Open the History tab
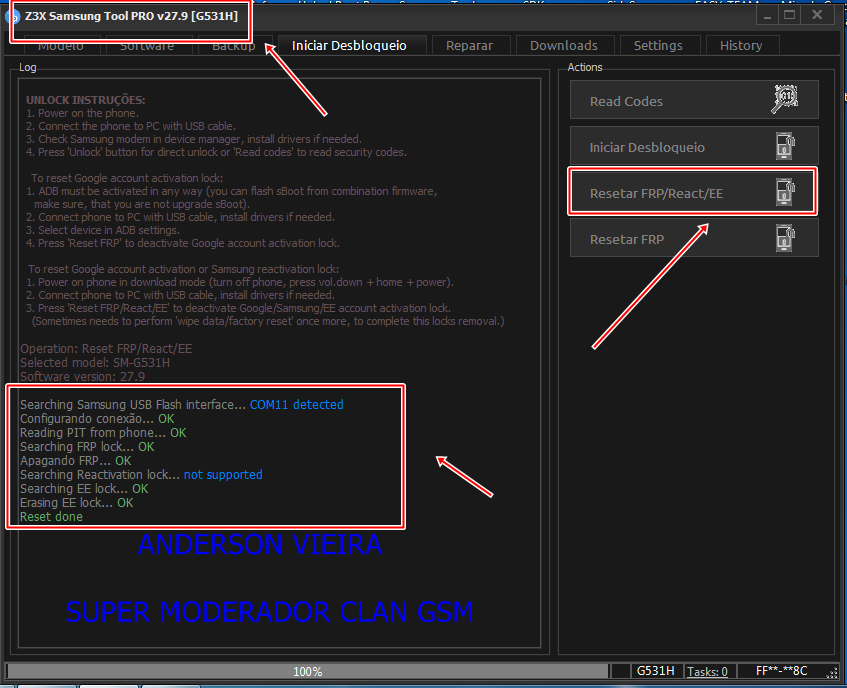Screen dimensions: 847x688 [x=741, y=45]
